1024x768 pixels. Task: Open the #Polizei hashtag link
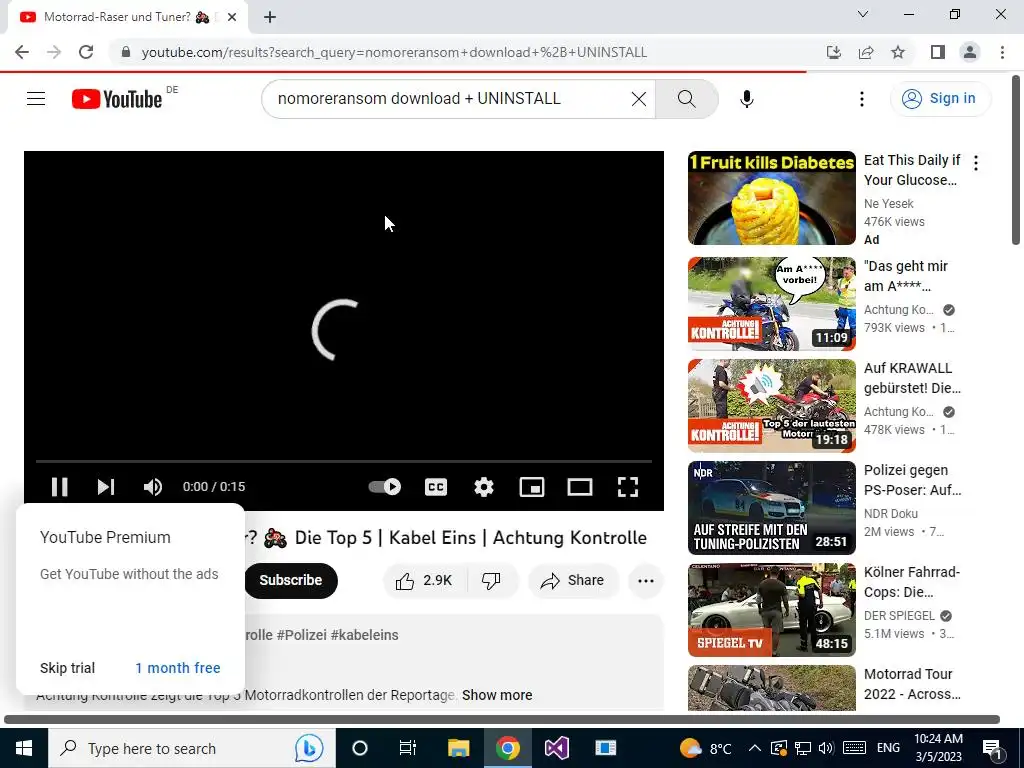click(302, 635)
